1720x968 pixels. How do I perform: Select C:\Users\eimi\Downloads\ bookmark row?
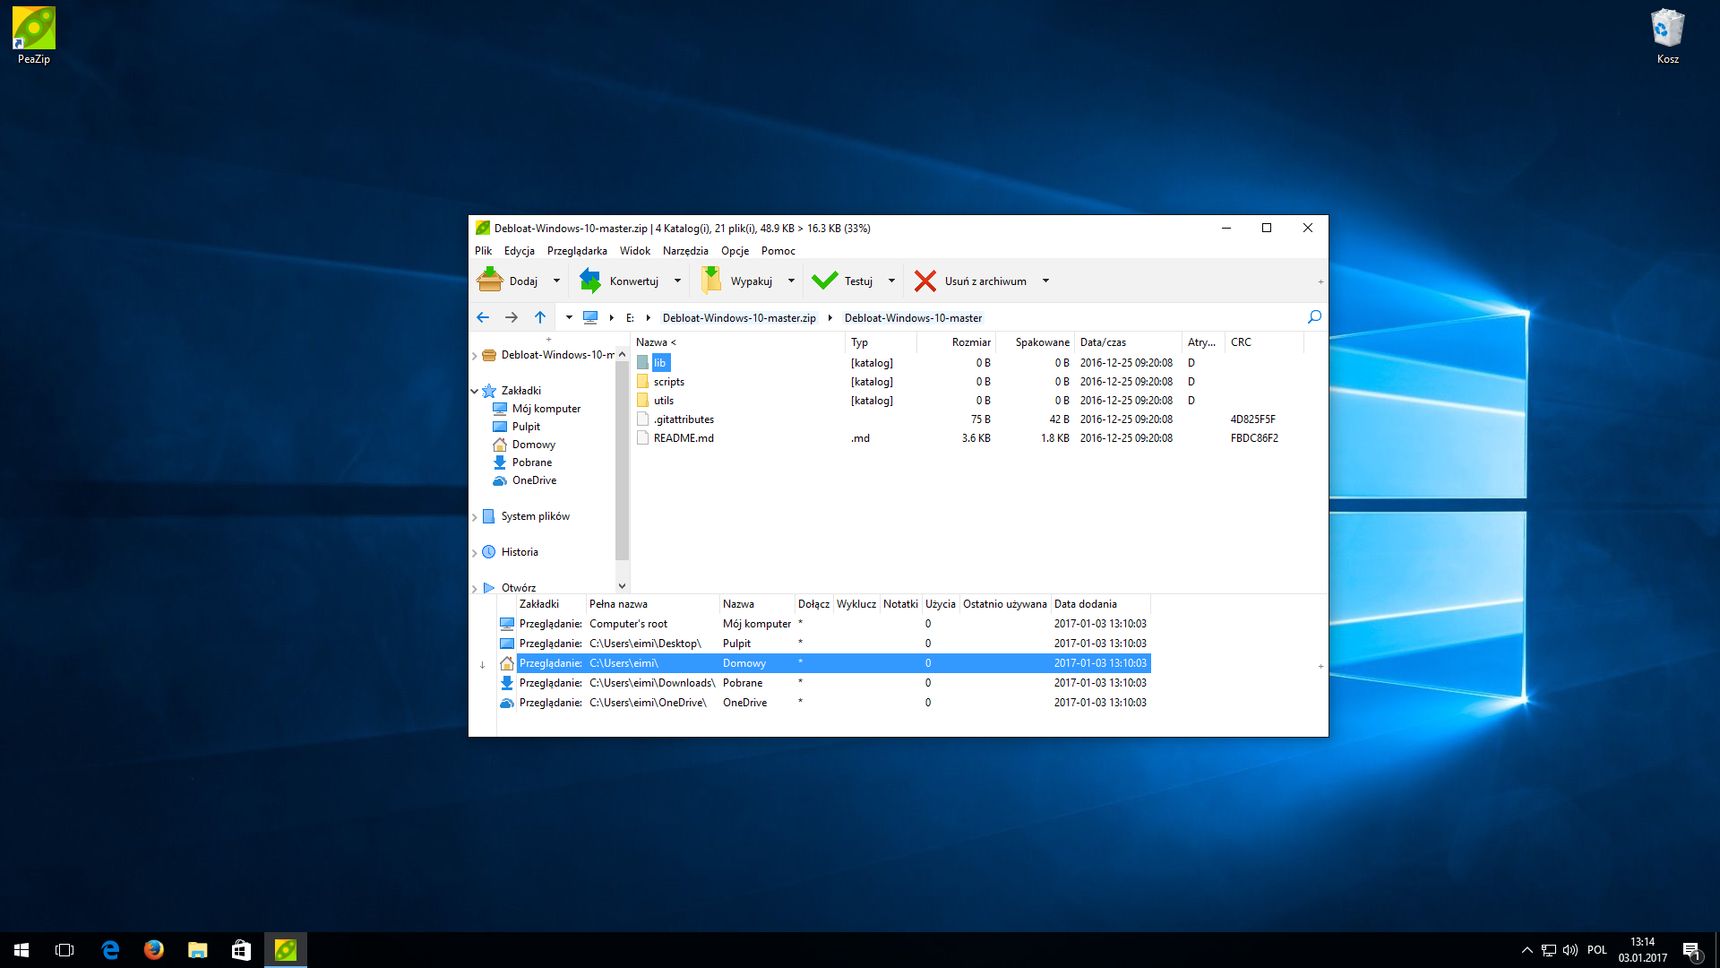tap(823, 683)
